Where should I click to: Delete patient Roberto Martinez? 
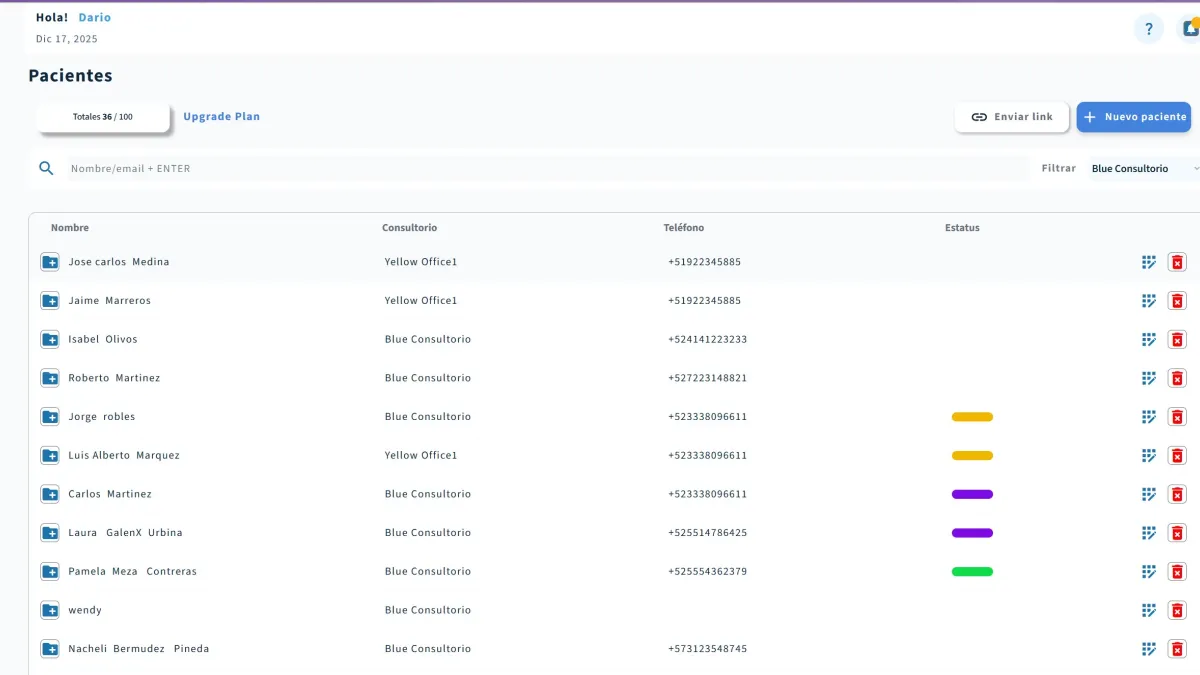[x=1177, y=378]
